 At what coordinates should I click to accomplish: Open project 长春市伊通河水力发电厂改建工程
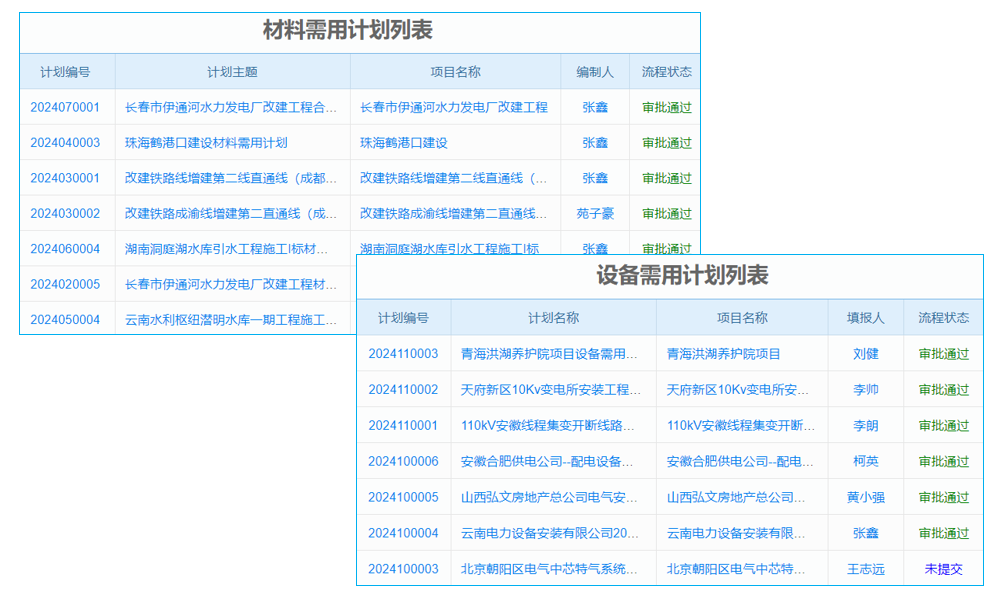(455, 107)
